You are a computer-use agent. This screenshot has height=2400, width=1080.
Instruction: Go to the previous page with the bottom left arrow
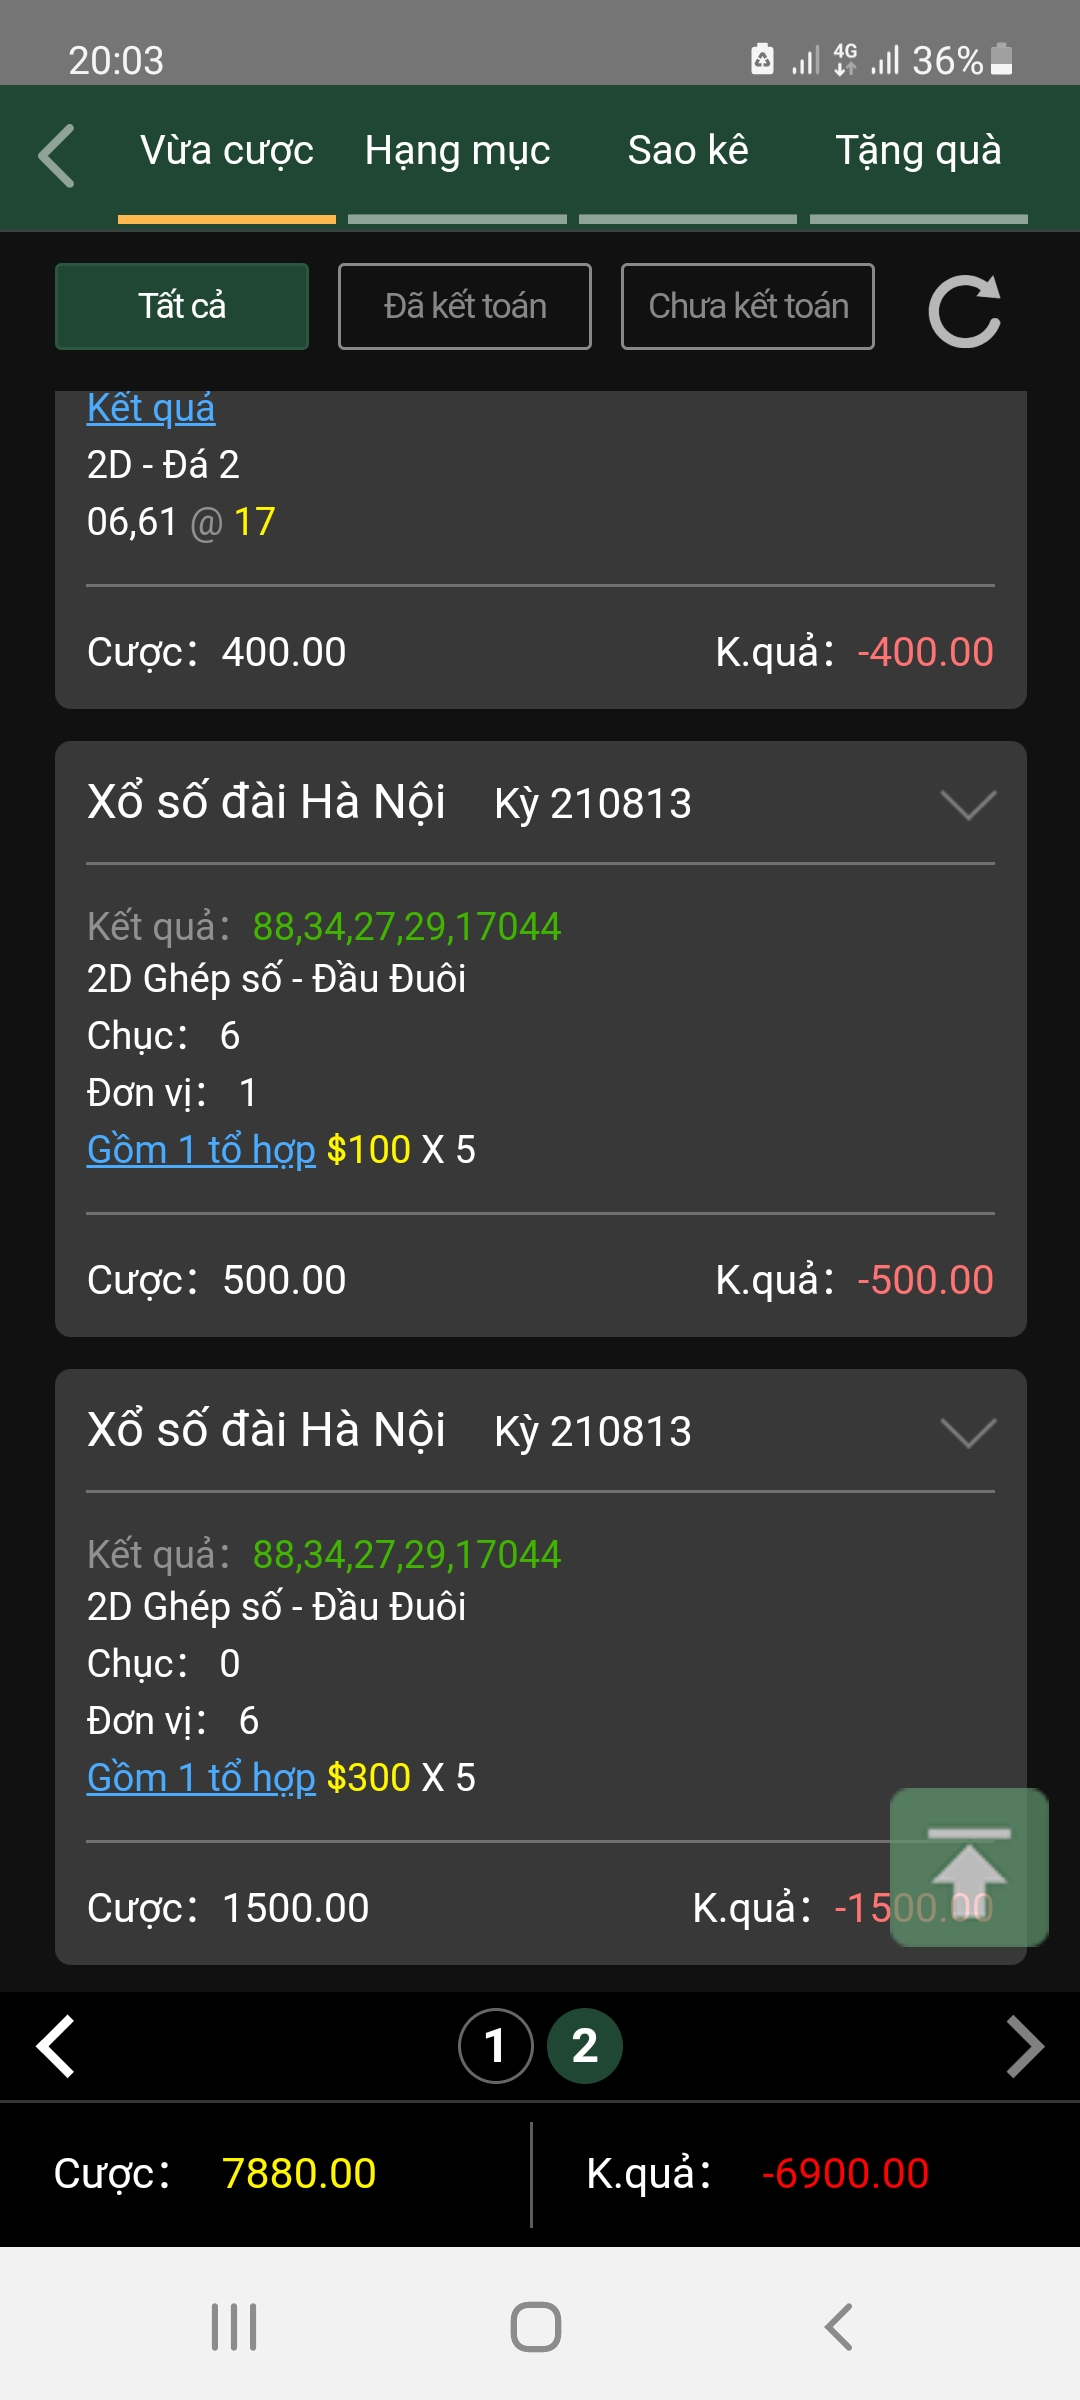[56, 2046]
